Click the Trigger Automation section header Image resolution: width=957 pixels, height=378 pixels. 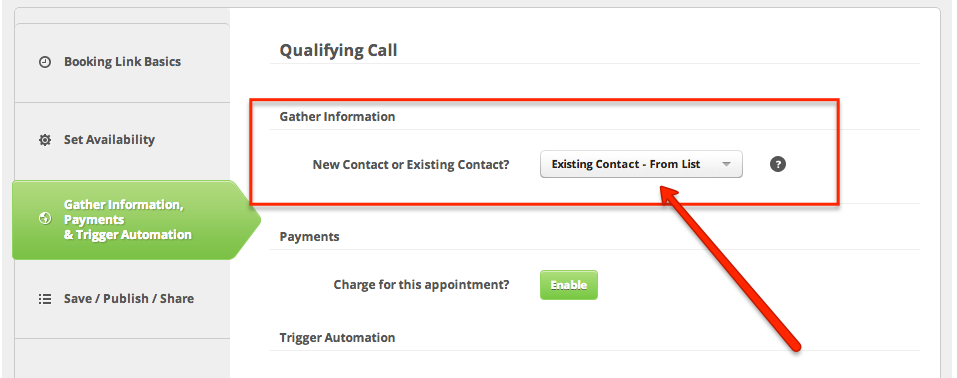point(337,338)
